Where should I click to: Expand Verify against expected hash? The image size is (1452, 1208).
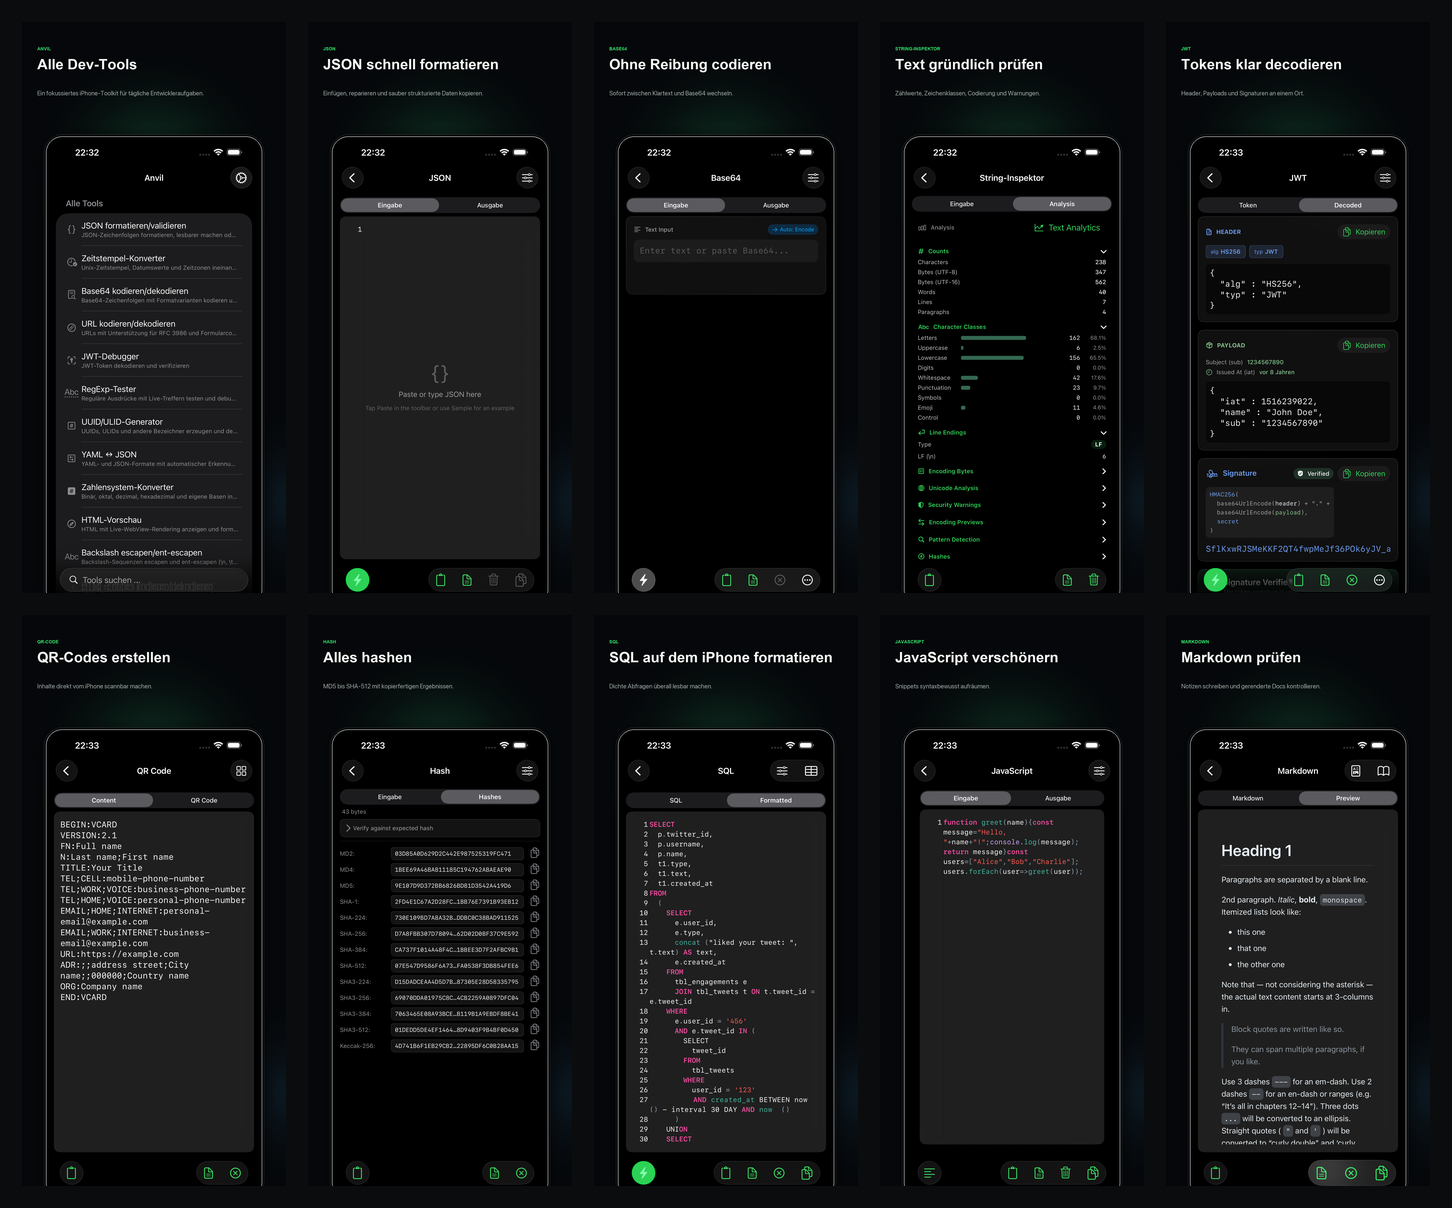tap(440, 828)
